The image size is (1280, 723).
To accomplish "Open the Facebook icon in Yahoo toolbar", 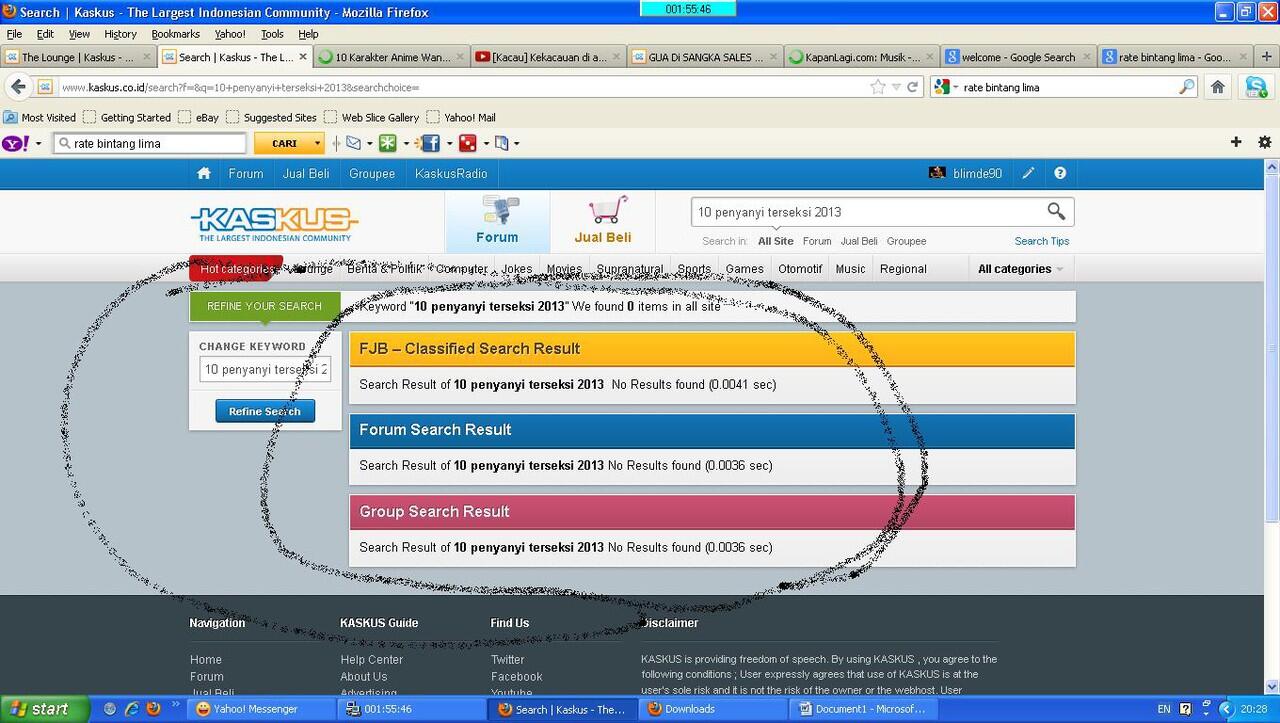I will [430, 143].
